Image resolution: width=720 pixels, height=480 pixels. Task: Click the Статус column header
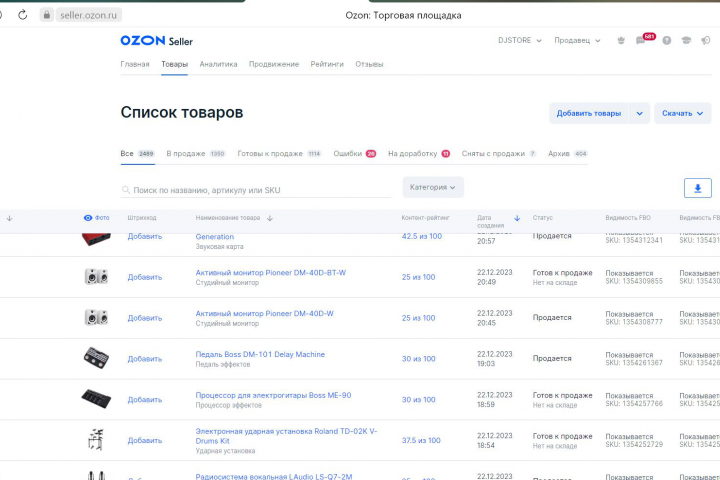pos(543,218)
